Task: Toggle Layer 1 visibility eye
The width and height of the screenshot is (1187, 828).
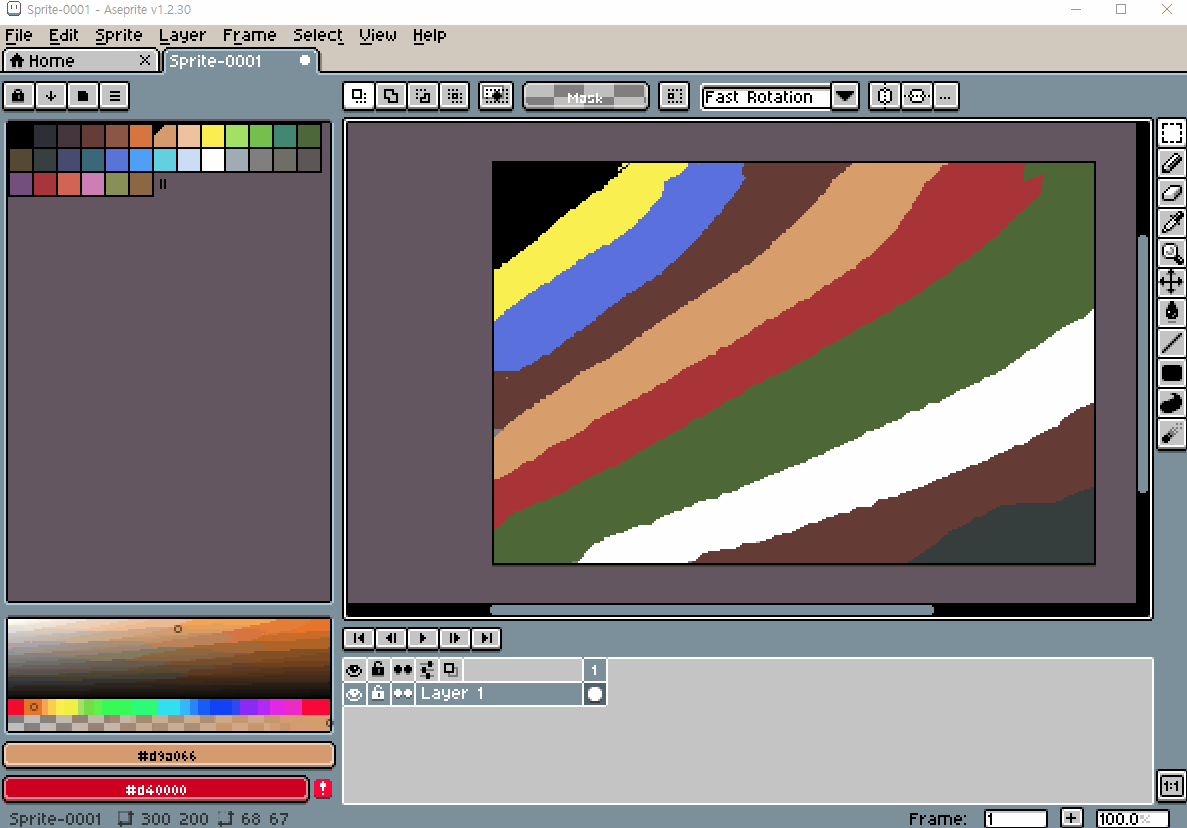Action: 354,693
